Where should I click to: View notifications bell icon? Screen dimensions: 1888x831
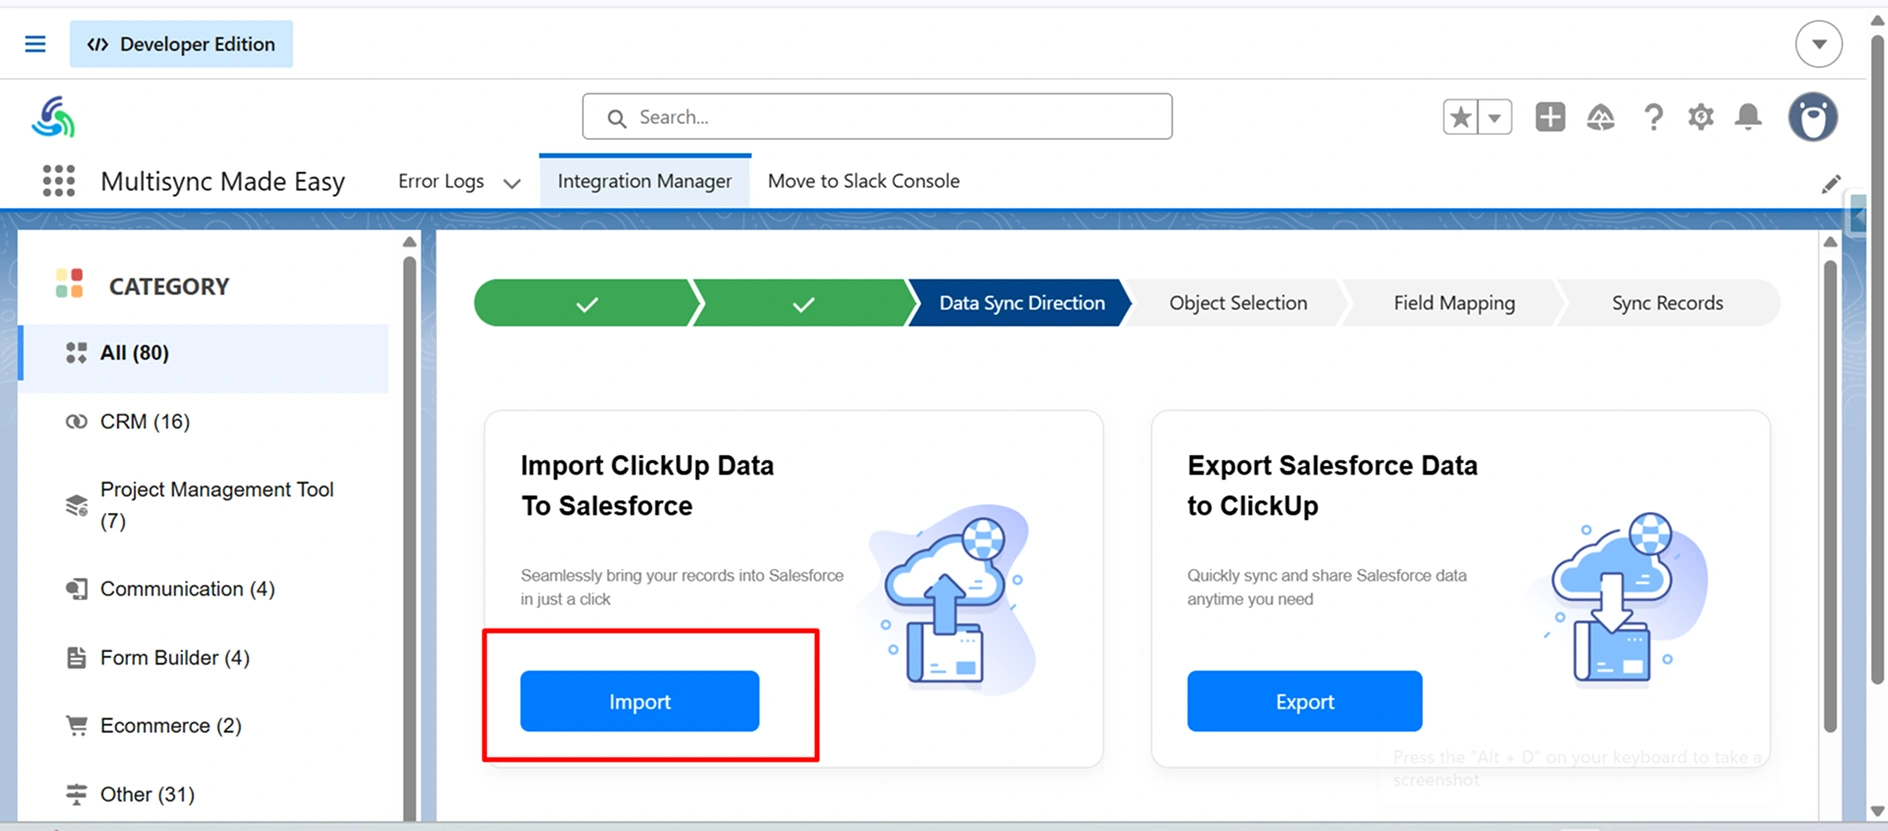click(x=1748, y=117)
